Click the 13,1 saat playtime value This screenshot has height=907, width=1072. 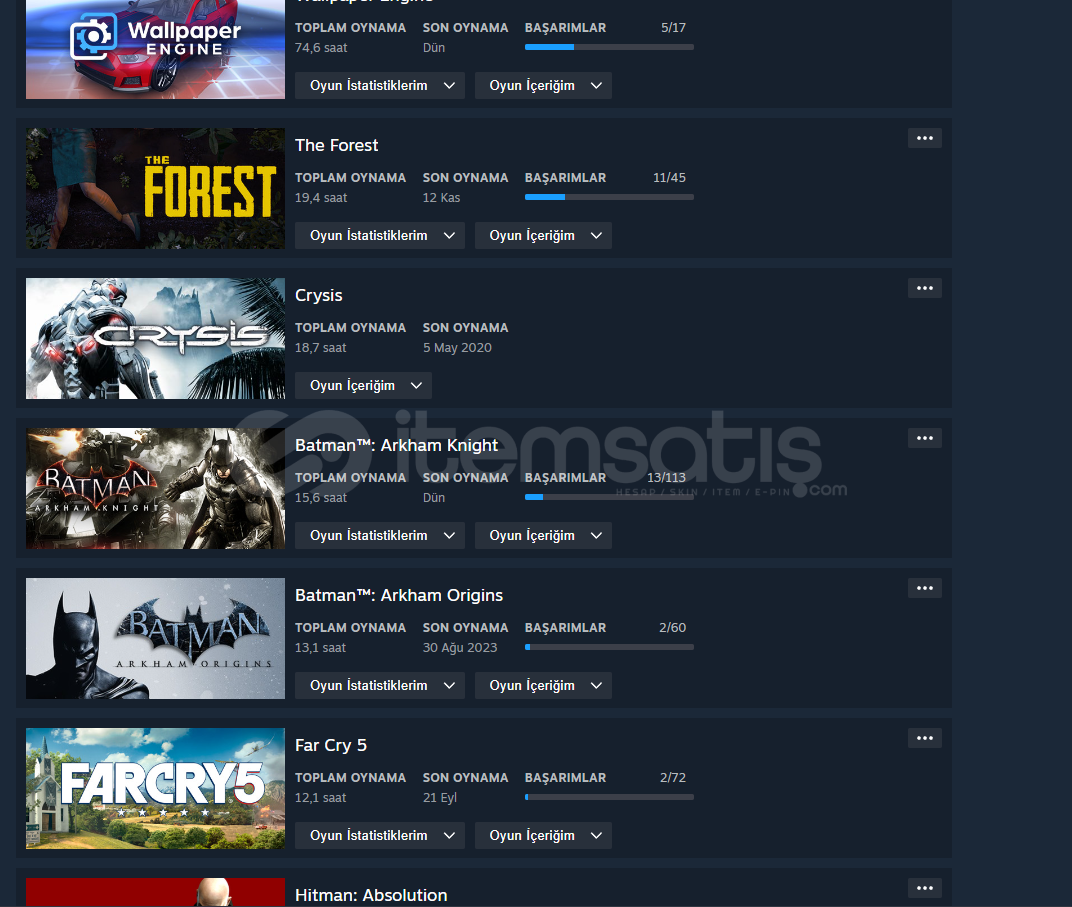[x=321, y=648]
